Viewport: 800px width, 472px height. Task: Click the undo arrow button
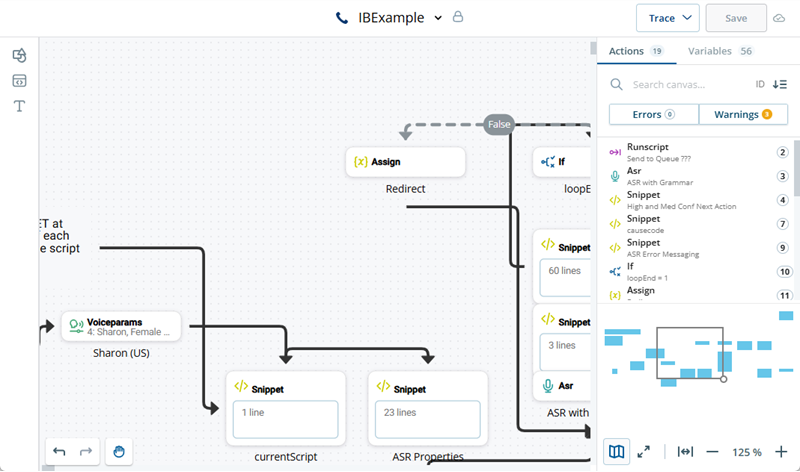[x=59, y=451]
